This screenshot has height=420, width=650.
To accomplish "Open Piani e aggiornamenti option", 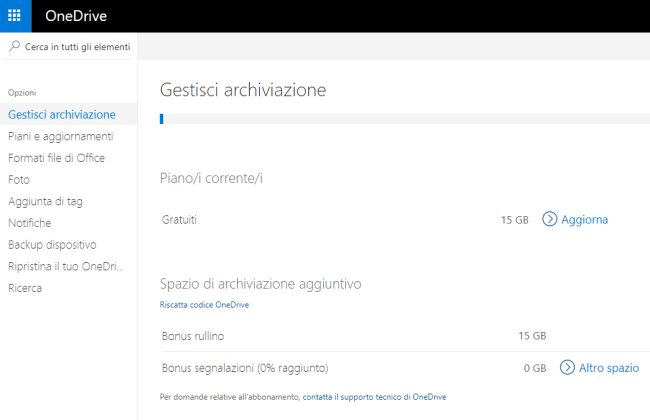I will 61,136.
